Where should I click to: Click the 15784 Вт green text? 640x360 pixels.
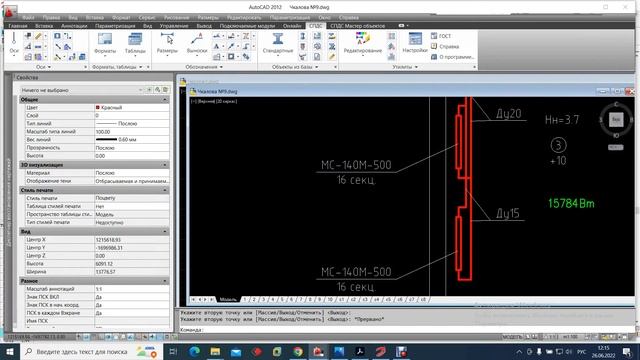pyautogui.click(x=571, y=203)
